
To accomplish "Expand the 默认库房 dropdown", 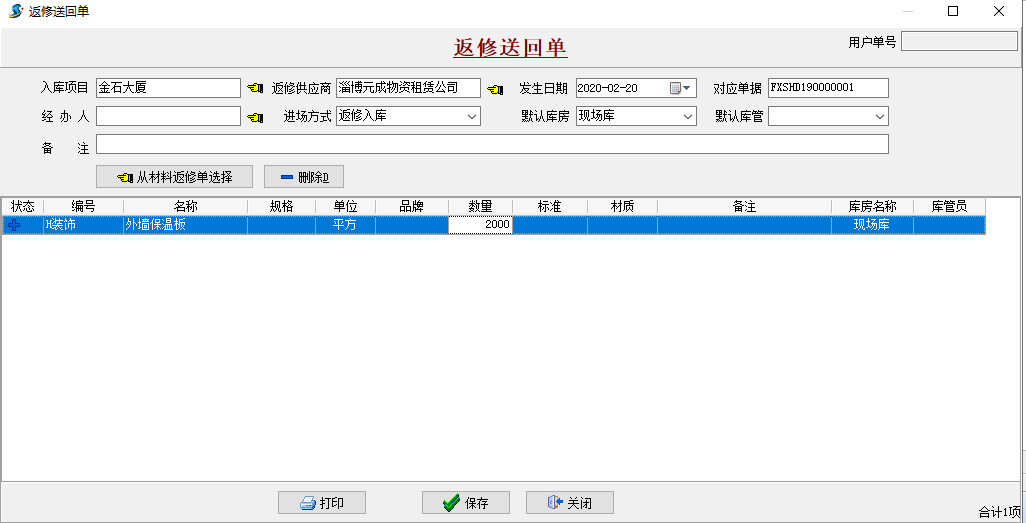I will click(x=688, y=117).
